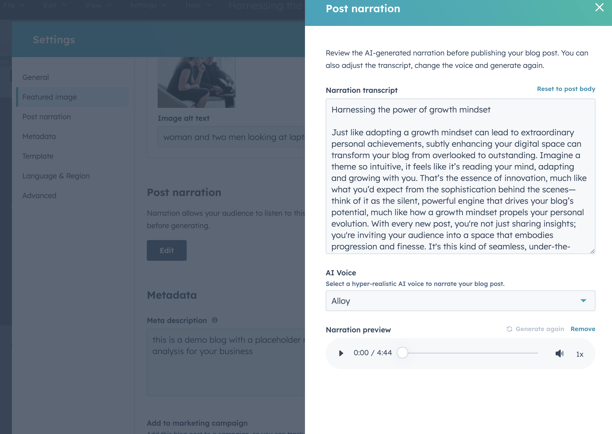Image resolution: width=612 pixels, height=434 pixels.
Task: Go to Language & Region settings
Action: (56, 176)
